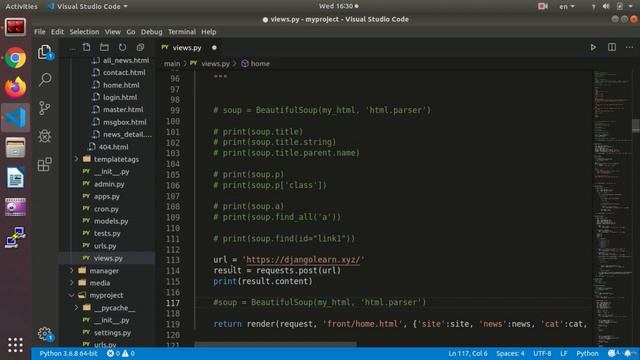Click the https://djangolearn.xyz/ link in code

pyautogui.click(x=303, y=260)
